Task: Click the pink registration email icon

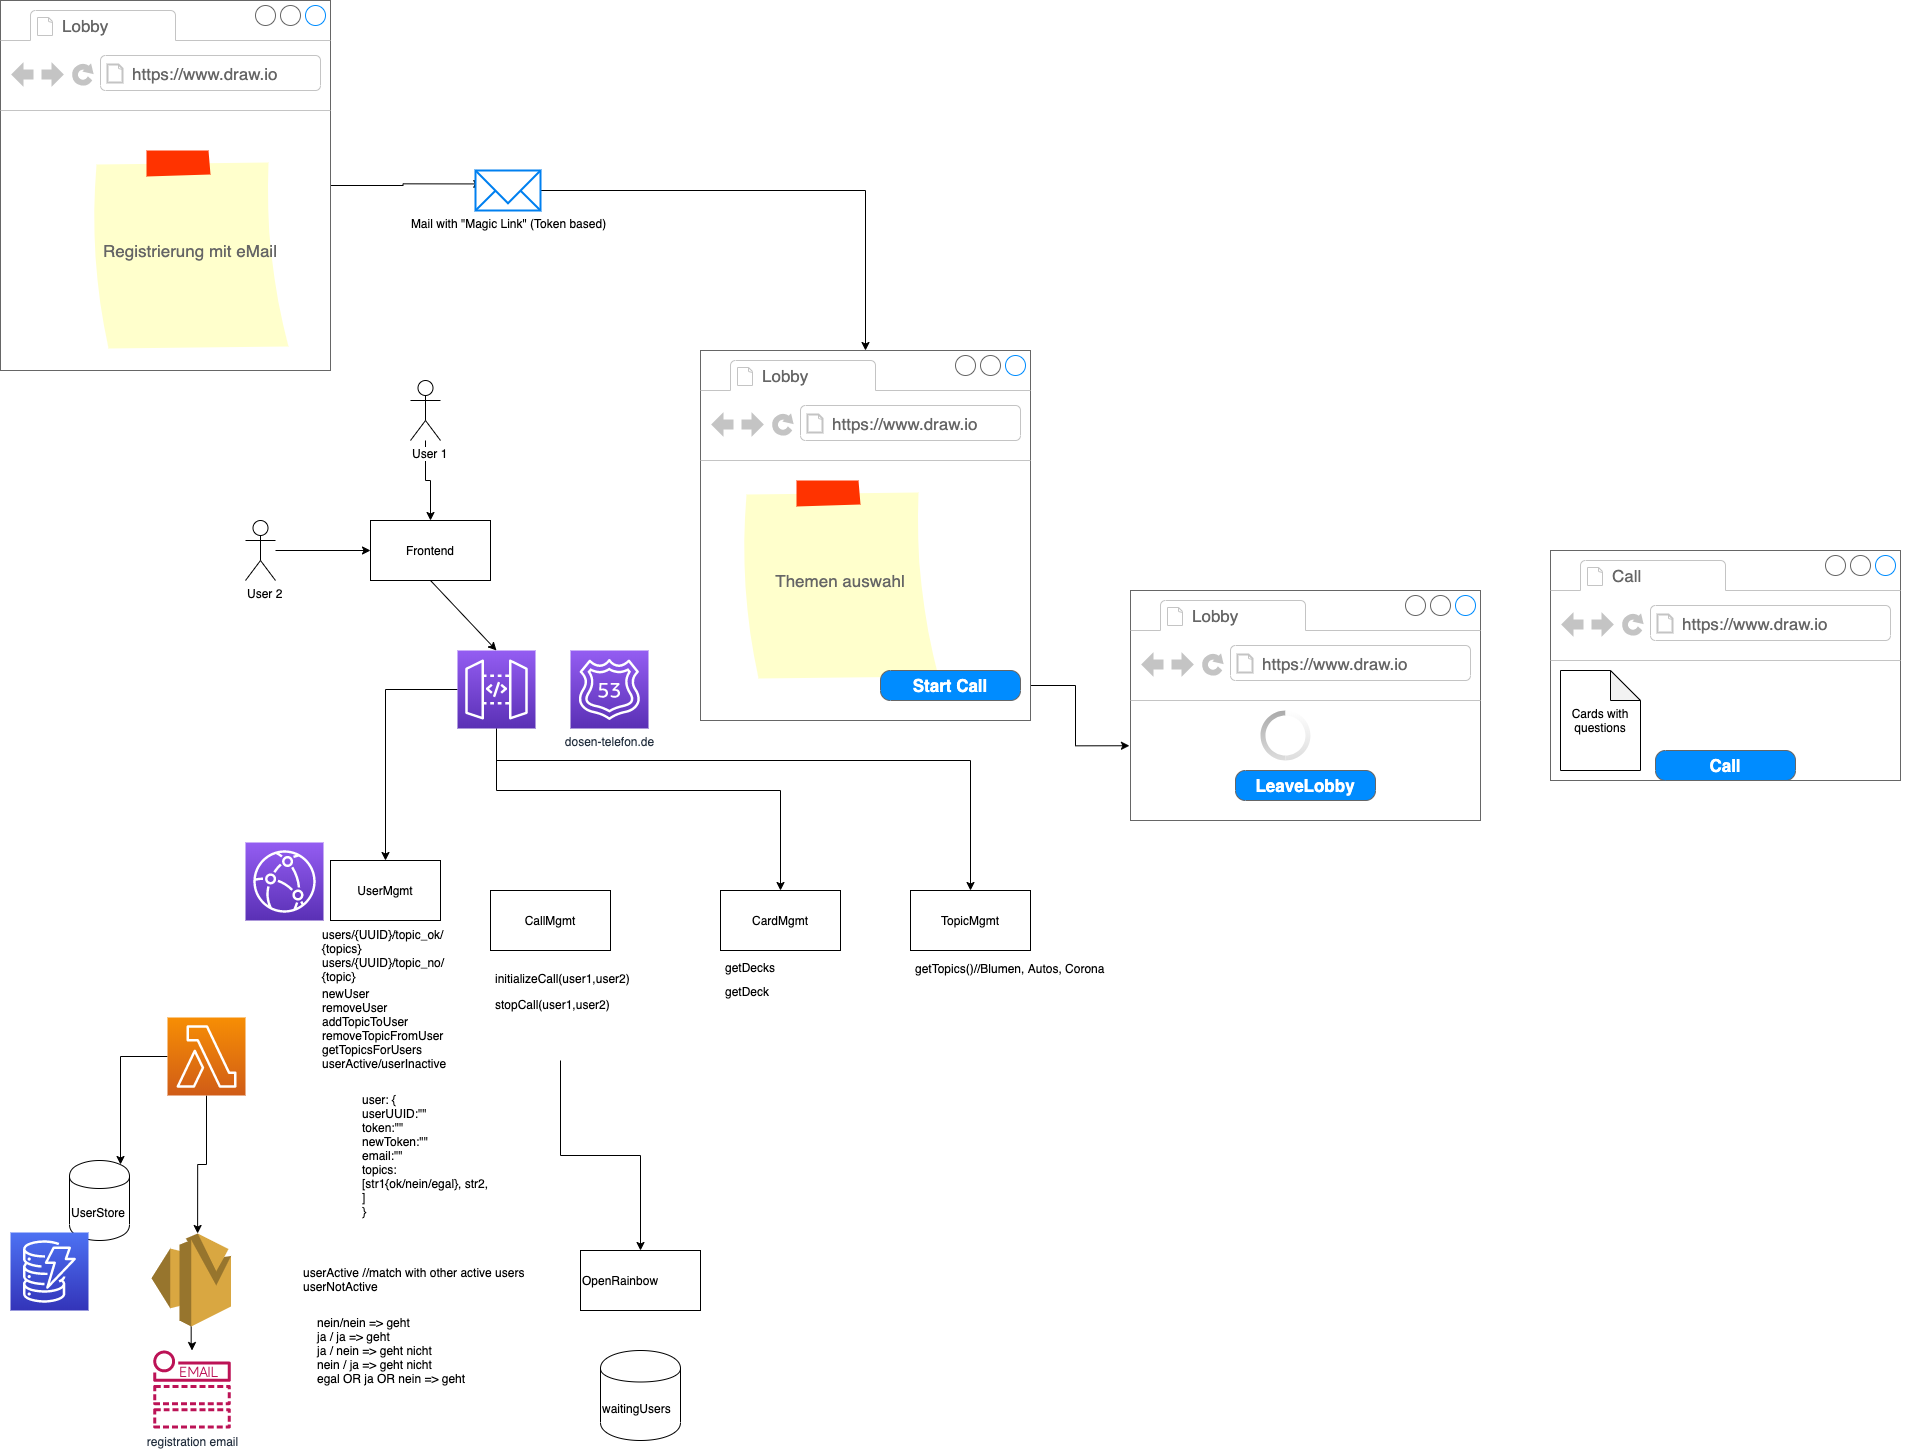Action: click(x=192, y=1390)
